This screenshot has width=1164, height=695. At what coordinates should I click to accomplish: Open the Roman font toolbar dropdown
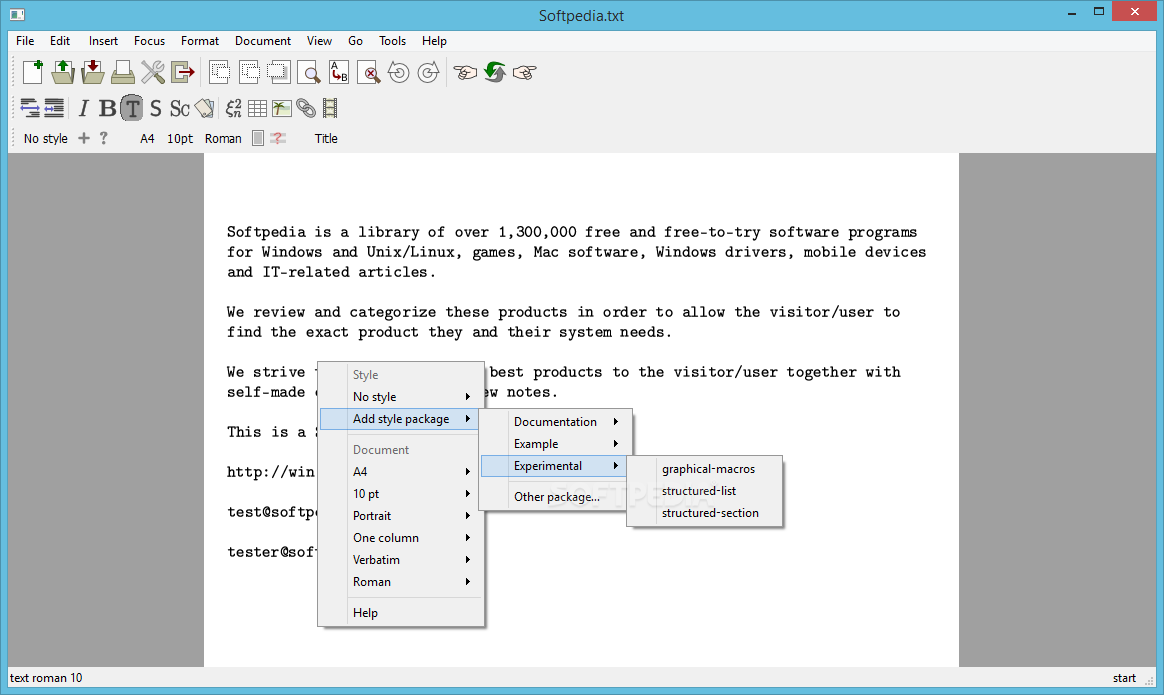pos(223,139)
